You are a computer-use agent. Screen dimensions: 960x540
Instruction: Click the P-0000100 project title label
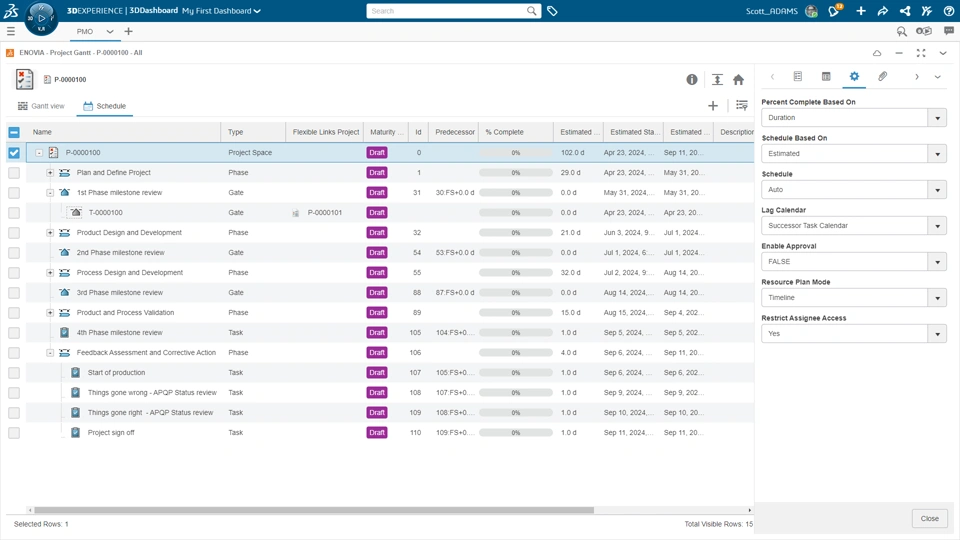(70, 80)
